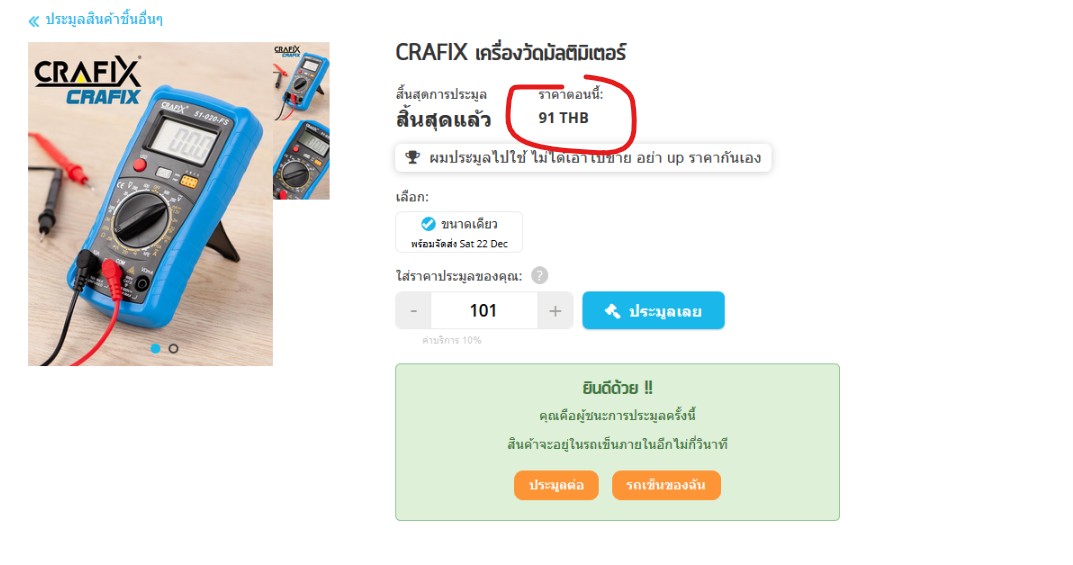Click the orange ประมูลต่อ button
This screenshot has height=565, width=1073.
tap(556, 485)
